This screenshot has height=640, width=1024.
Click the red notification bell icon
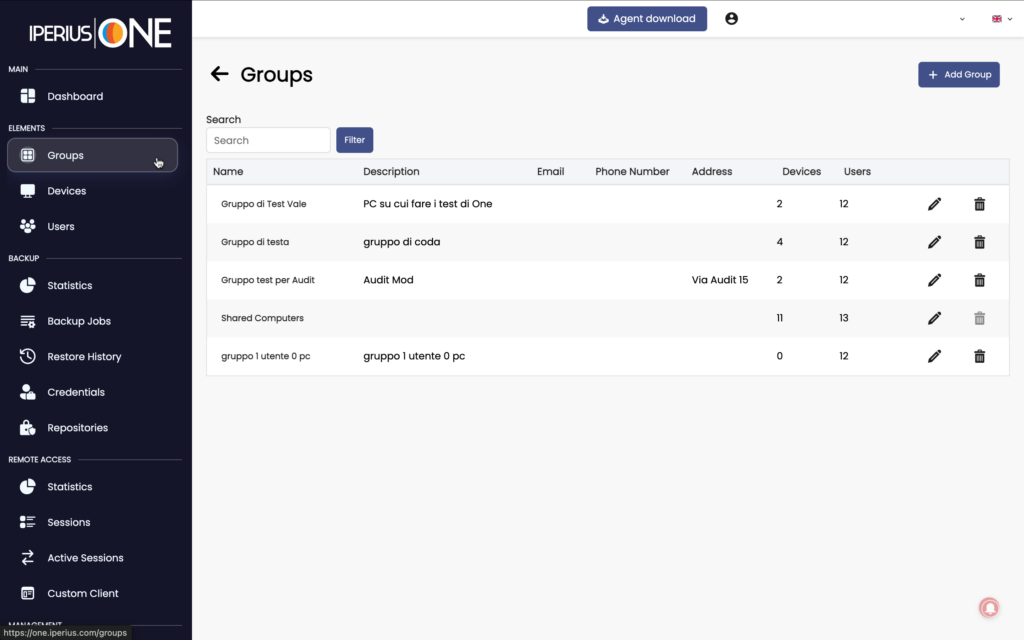point(989,607)
